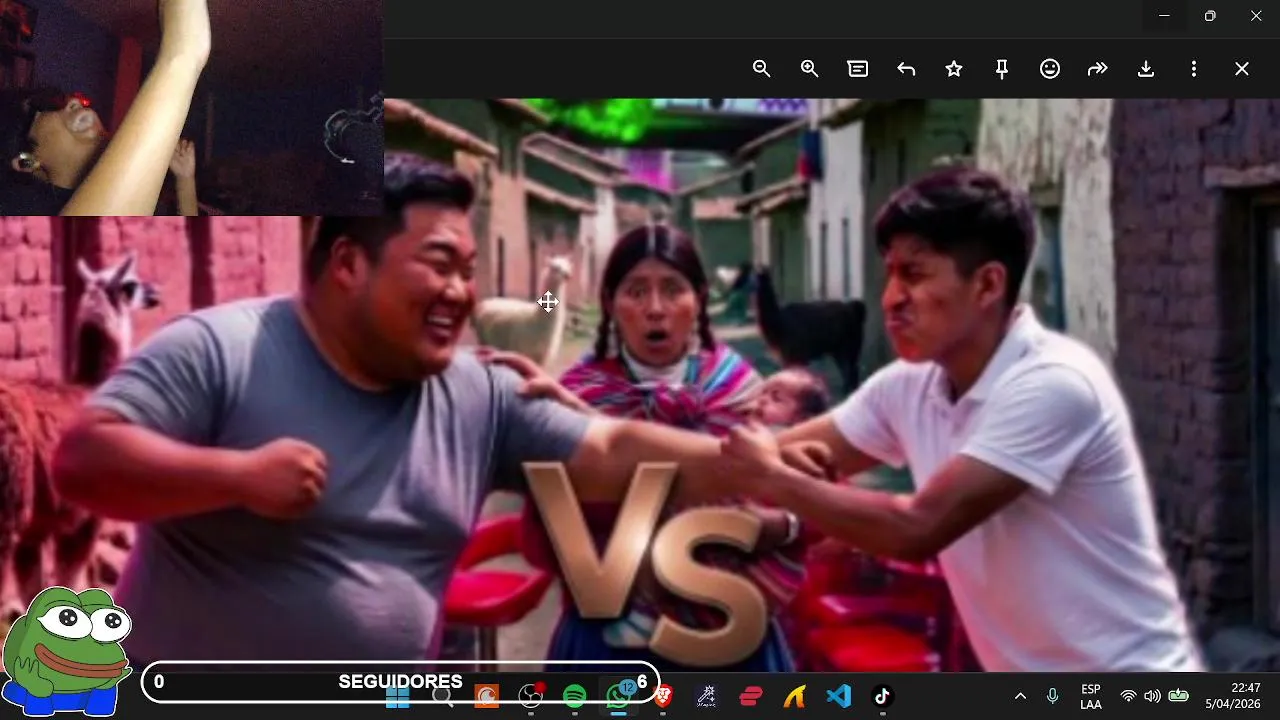The image size is (1280, 720).
Task: Open the red stacked-bars taskbar app
Action: point(751,697)
